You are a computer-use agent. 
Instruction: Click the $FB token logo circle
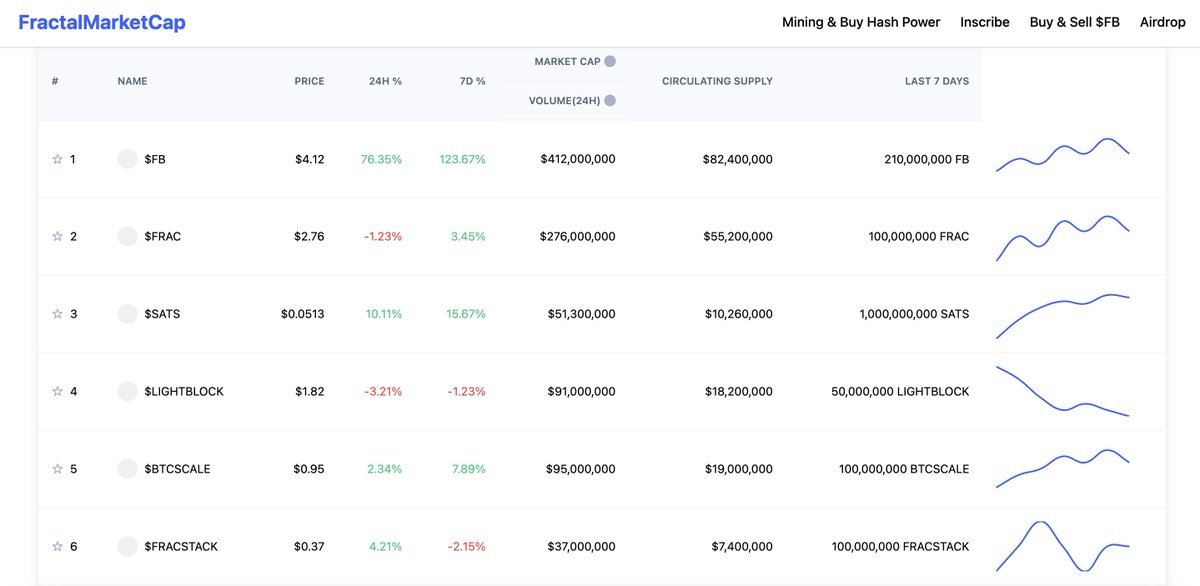(127, 158)
